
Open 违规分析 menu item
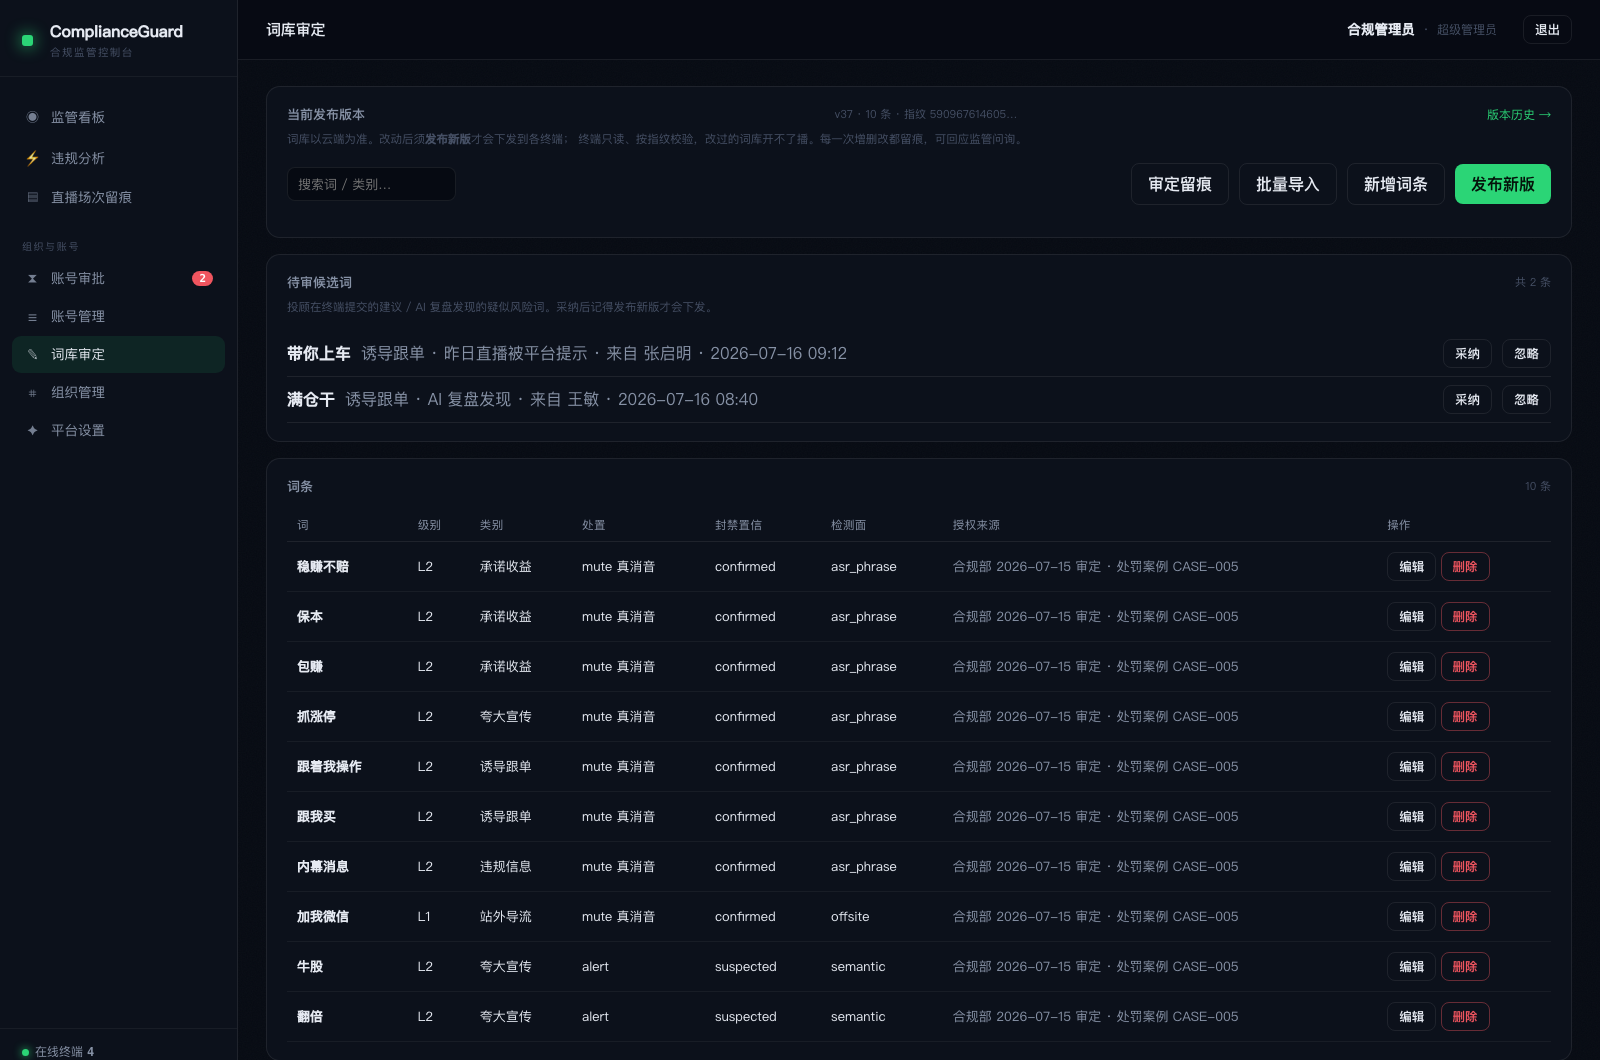coord(118,158)
